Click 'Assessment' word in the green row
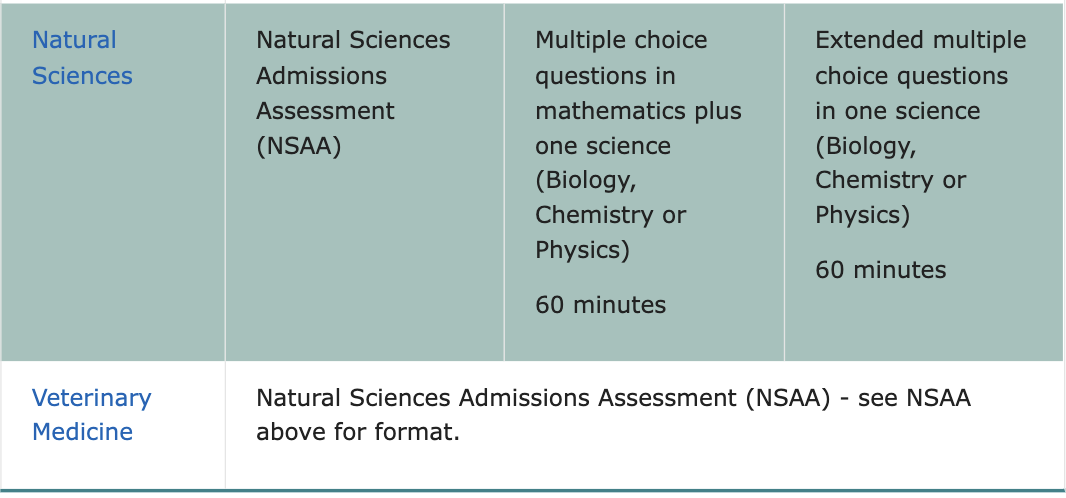Viewport: 1066px width, 498px height. (x=325, y=111)
